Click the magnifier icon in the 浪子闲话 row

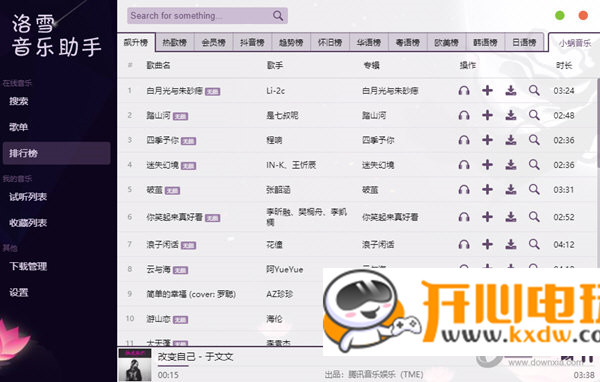point(534,244)
